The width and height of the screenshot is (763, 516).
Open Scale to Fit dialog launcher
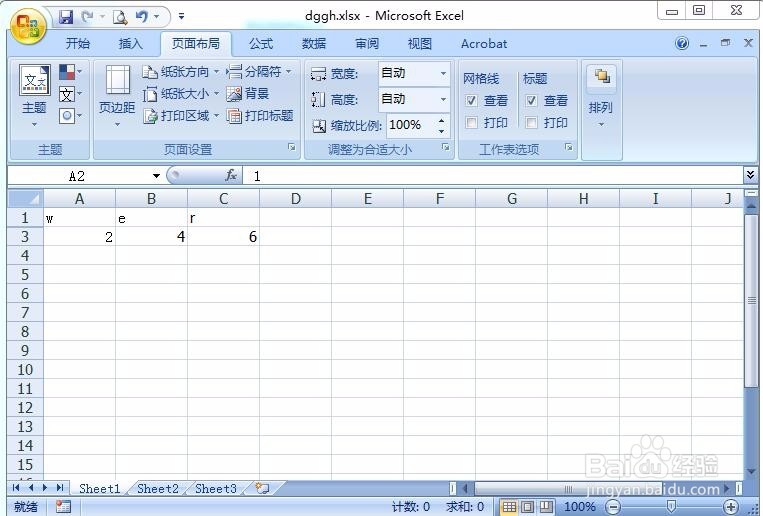tap(446, 147)
